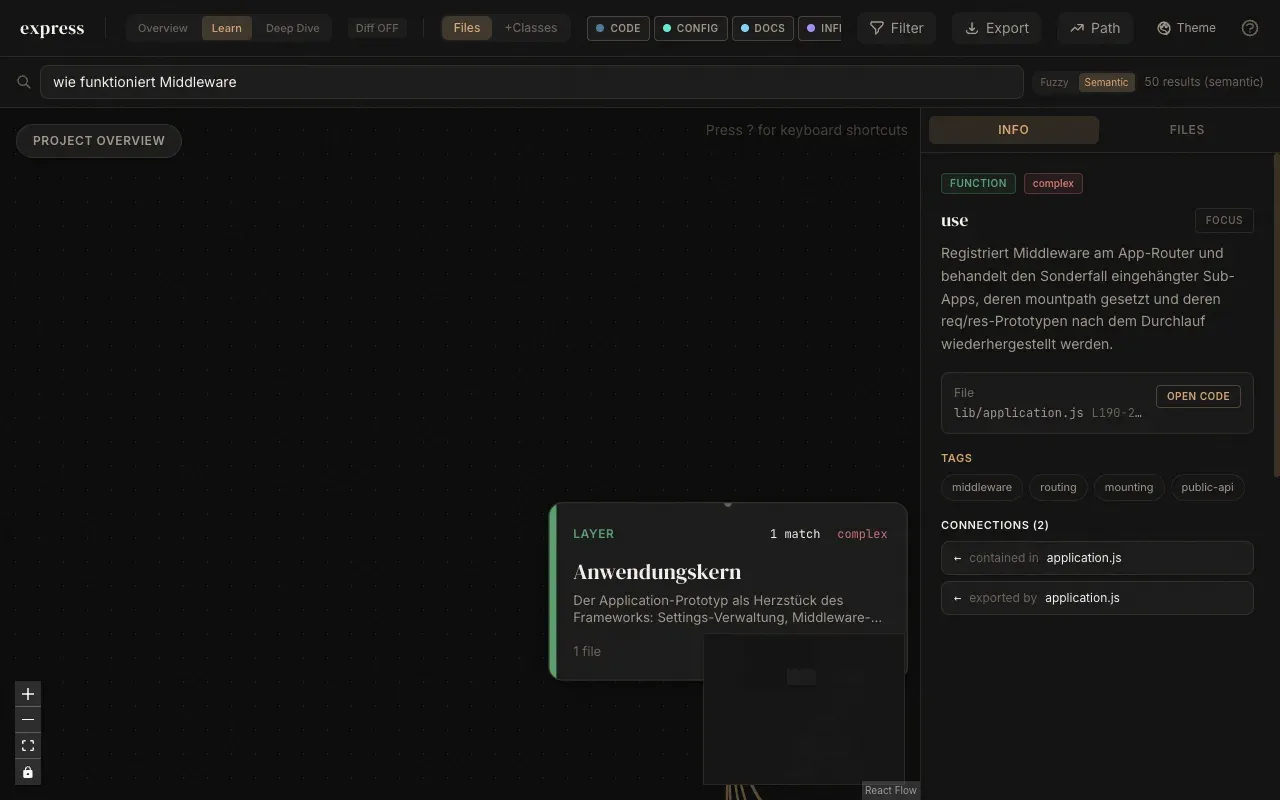
Task: Fit view using the frame icon
Action: (x=28, y=746)
